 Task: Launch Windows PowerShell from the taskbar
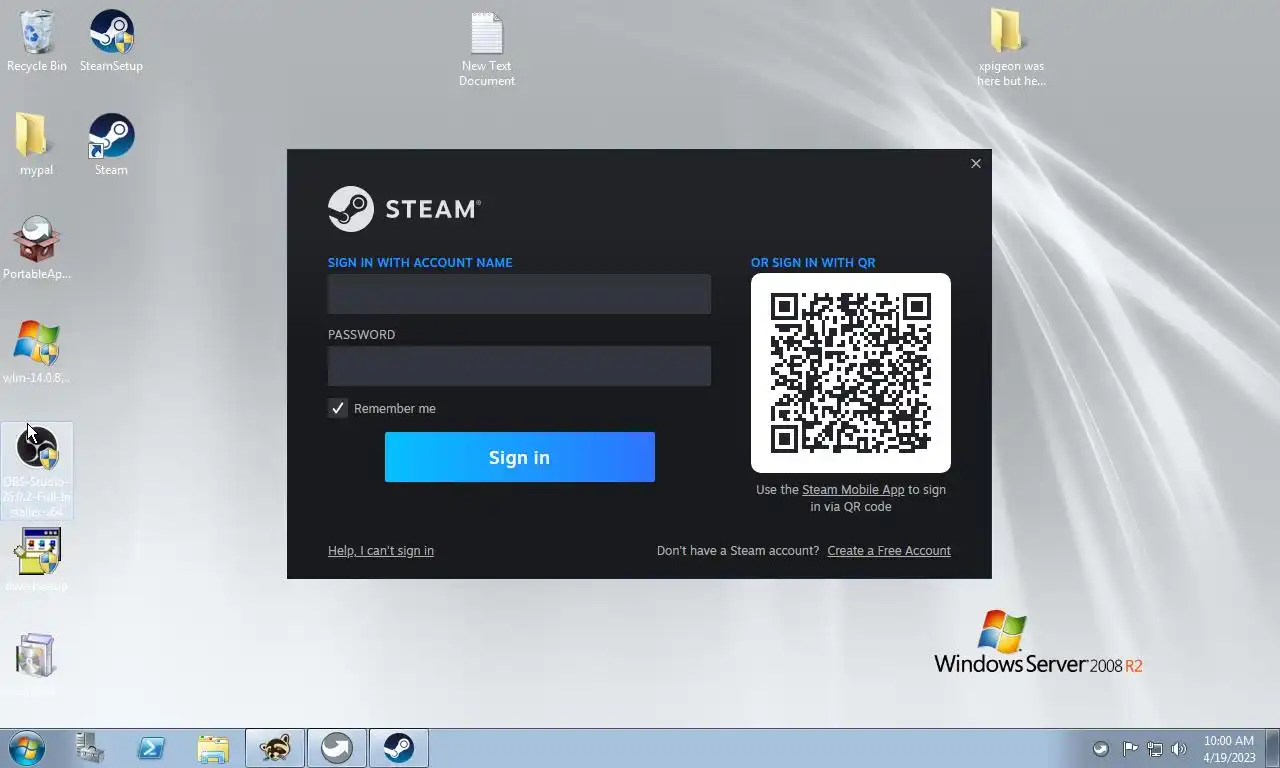click(x=151, y=748)
